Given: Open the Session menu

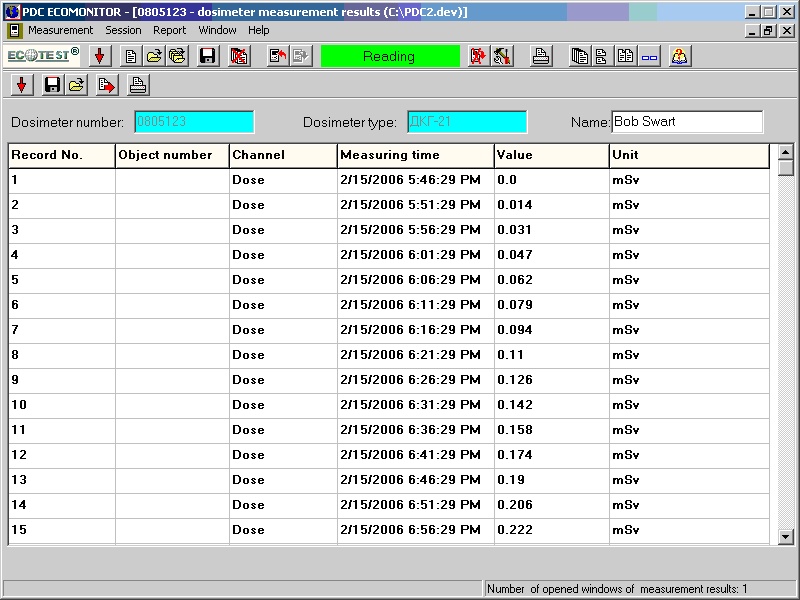Looking at the screenshot, I should coord(123,30).
